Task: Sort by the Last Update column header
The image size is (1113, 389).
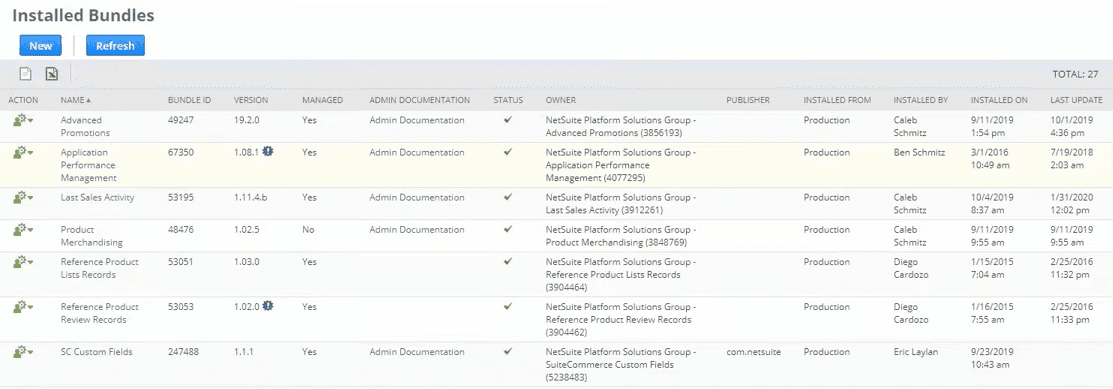Action: (x=1077, y=100)
